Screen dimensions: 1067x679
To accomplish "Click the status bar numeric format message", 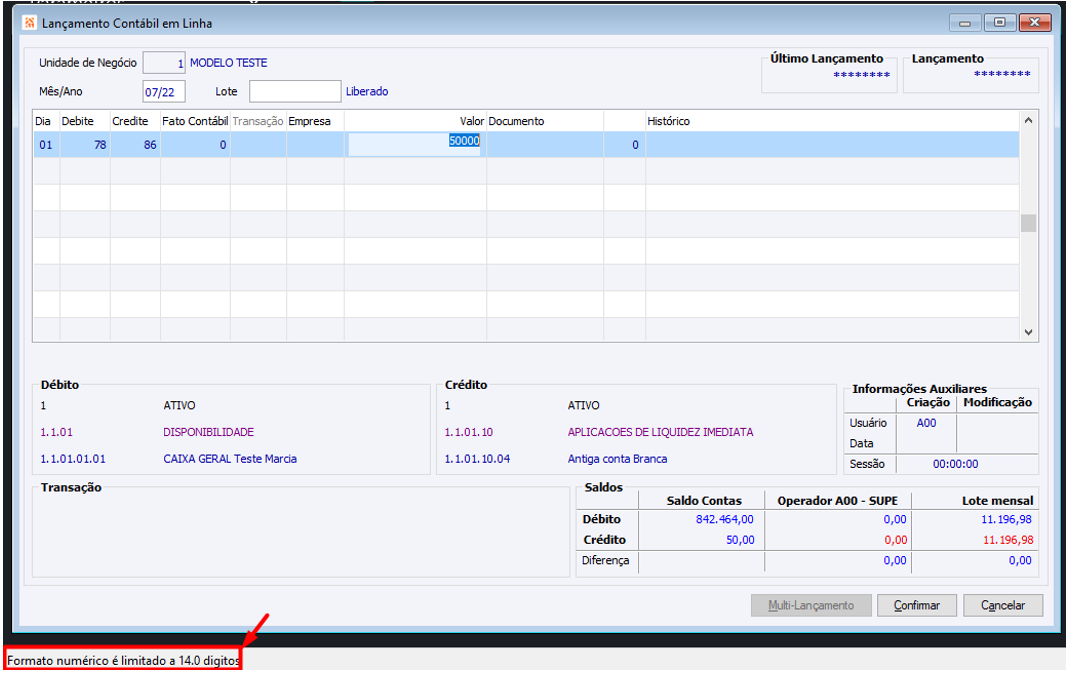I will [123, 661].
